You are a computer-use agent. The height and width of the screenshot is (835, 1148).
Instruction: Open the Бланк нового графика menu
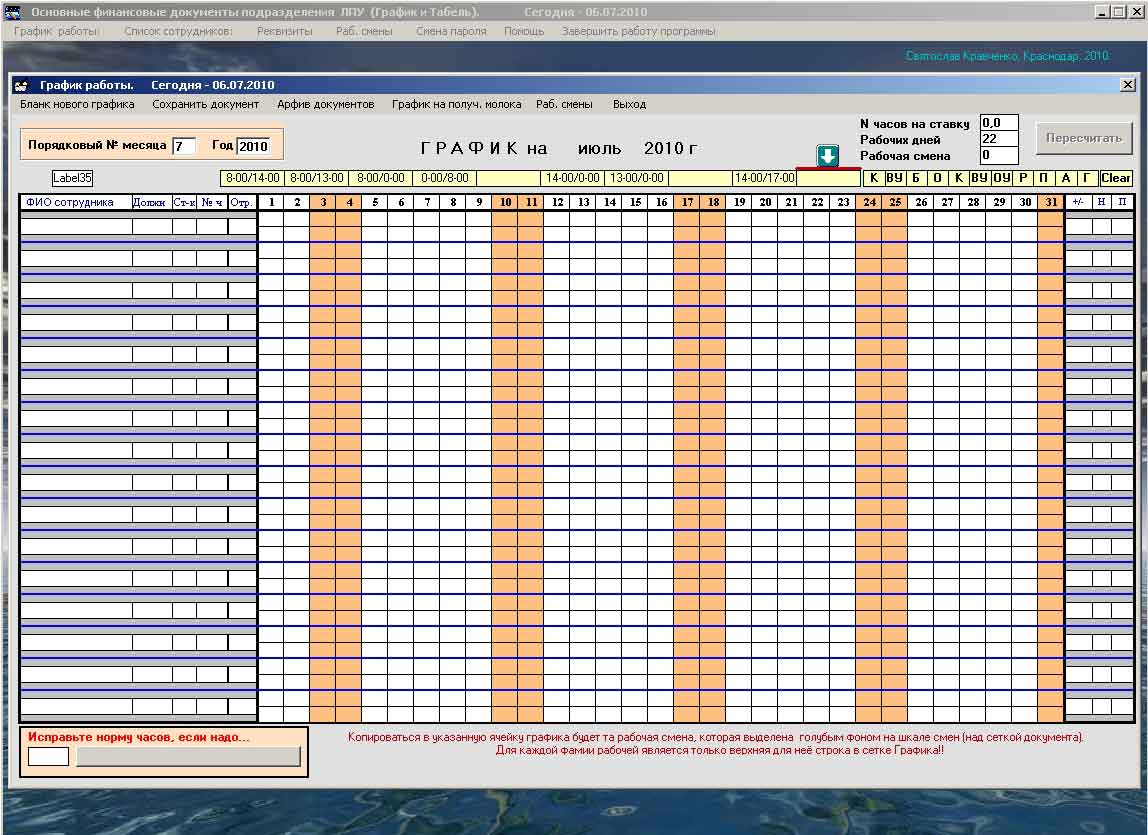(x=77, y=104)
